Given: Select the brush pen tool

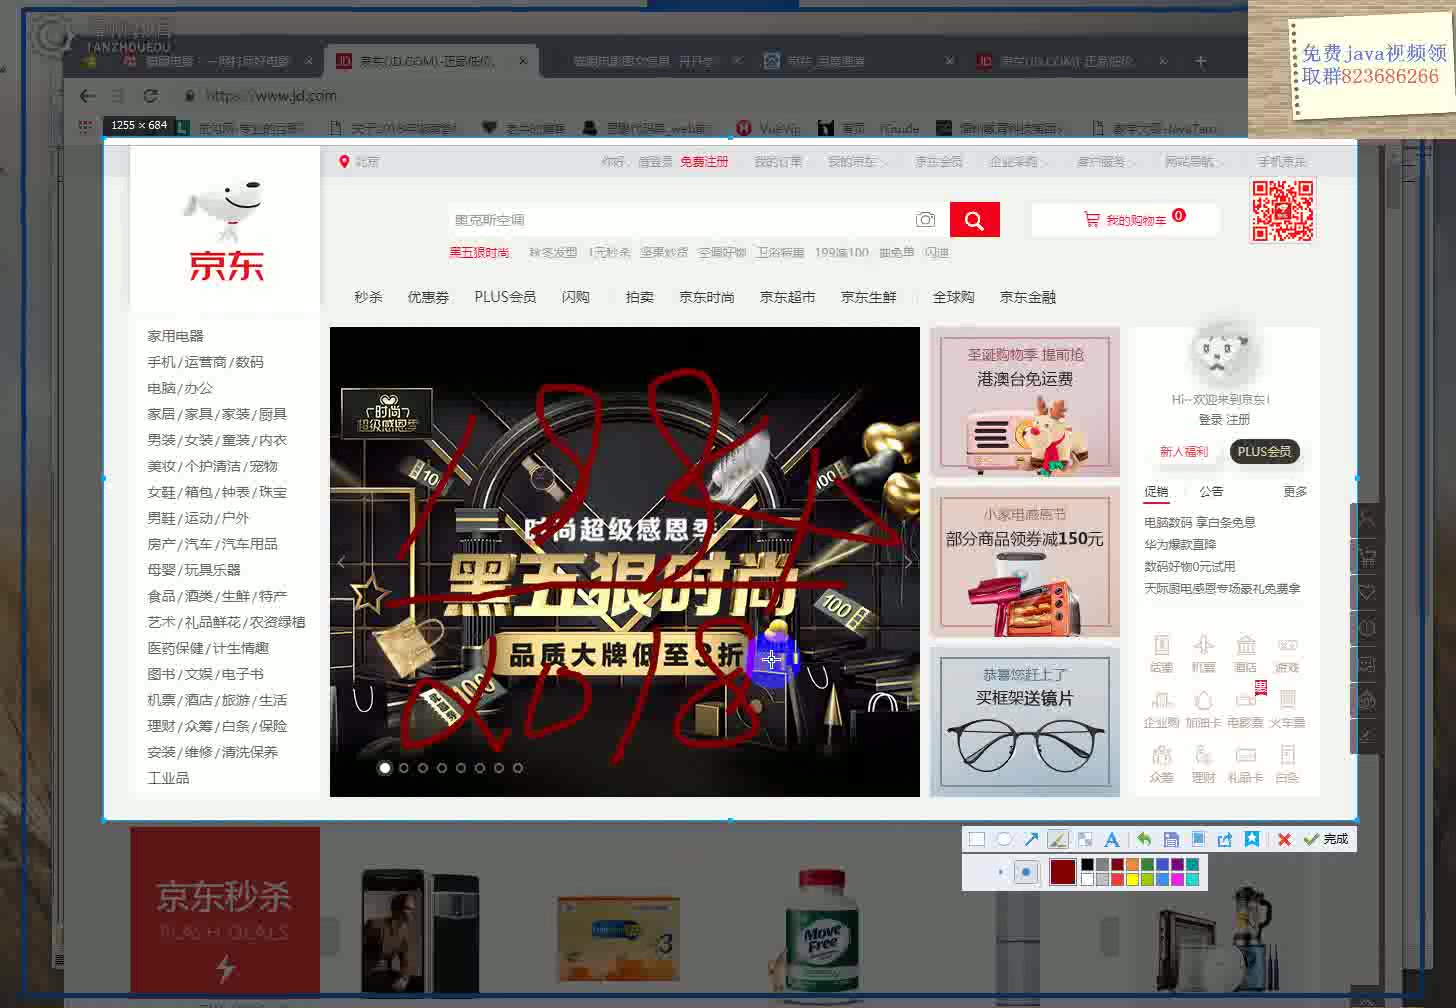Looking at the screenshot, I should pyautogui.click(x=1058, y=840).
